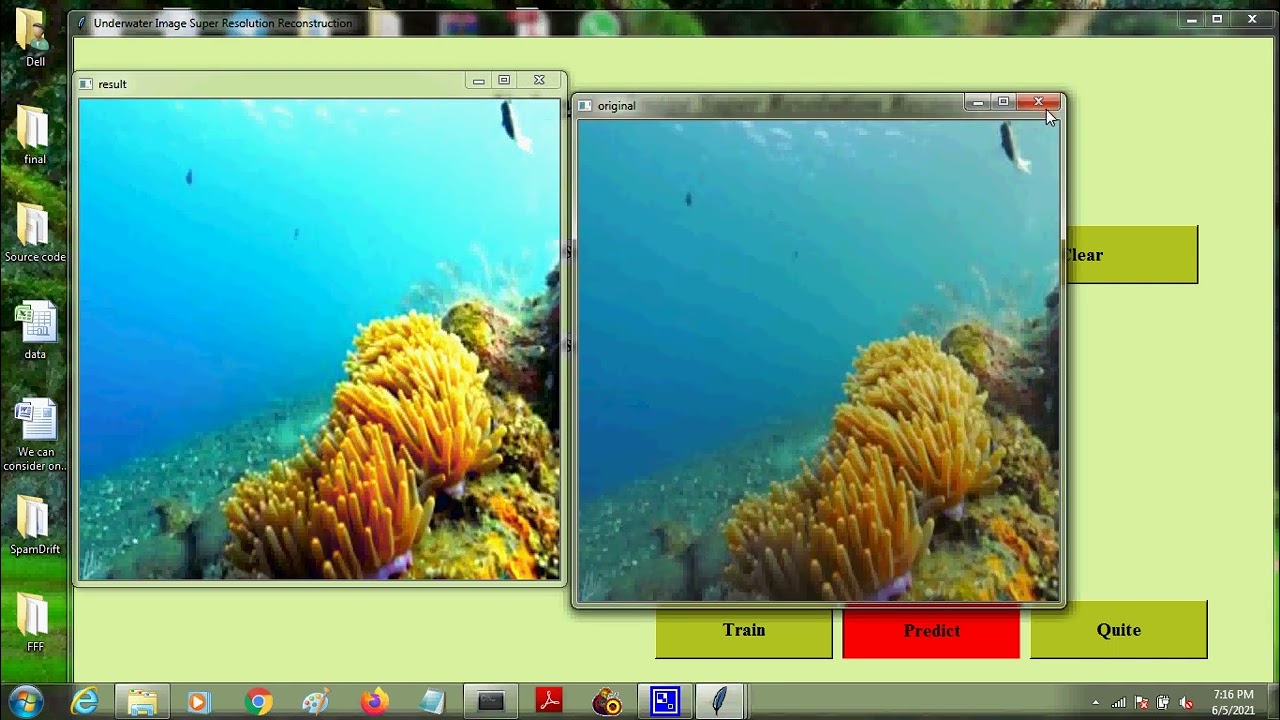Launch Firefox from the taskbar
The width and height of the screenshot is (1280, 720).
click(x=374, y=702)
